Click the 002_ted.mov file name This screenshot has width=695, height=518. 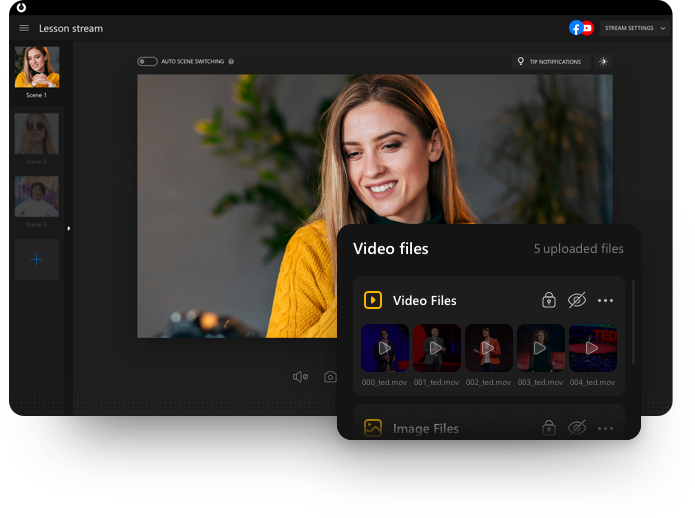pyautogui.click(x=488, y=382)
